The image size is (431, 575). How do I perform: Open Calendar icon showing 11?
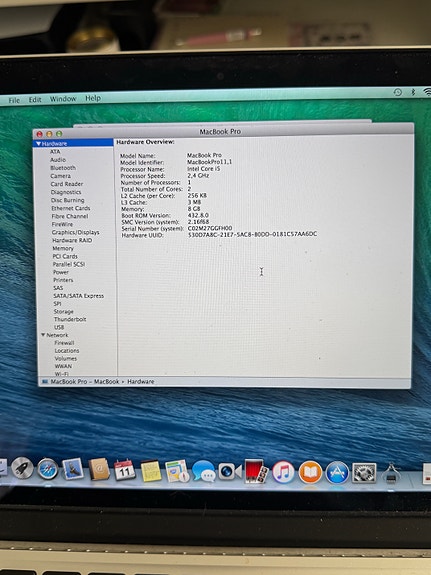point(125,470)
